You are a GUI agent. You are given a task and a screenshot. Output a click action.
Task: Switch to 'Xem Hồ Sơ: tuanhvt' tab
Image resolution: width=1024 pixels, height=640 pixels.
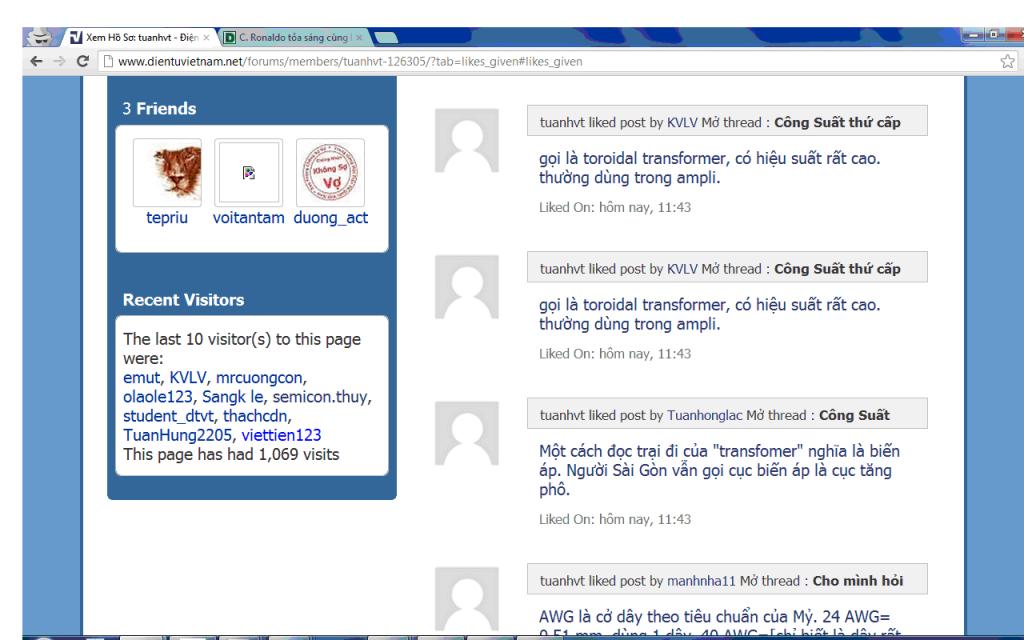coord(139,38)
